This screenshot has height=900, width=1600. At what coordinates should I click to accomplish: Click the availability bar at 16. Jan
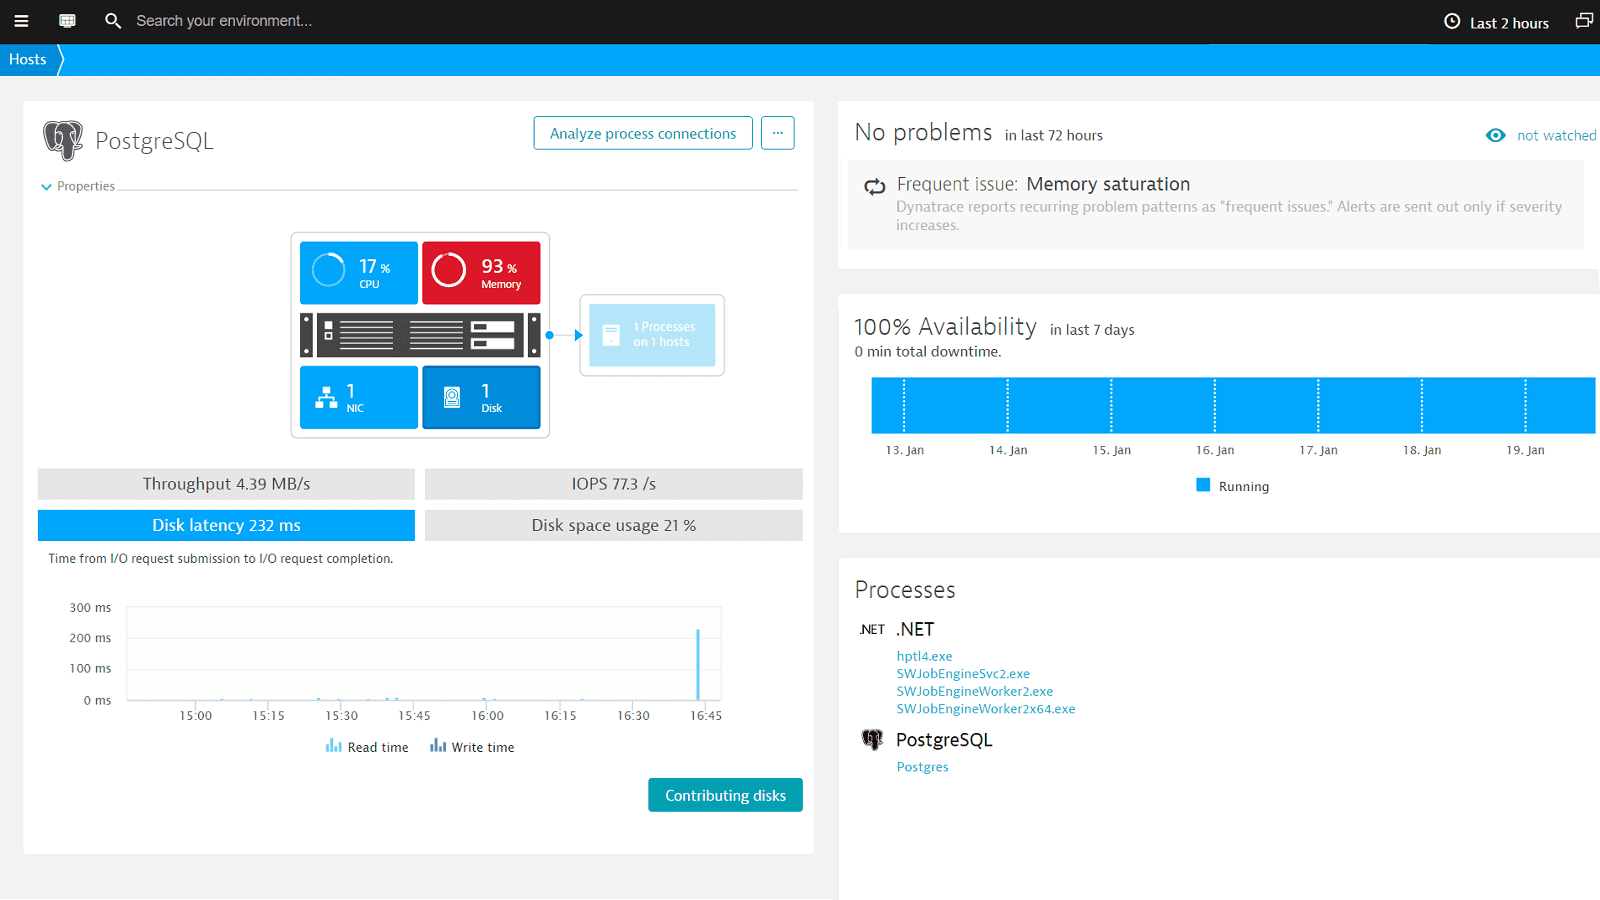(1215, 405)
